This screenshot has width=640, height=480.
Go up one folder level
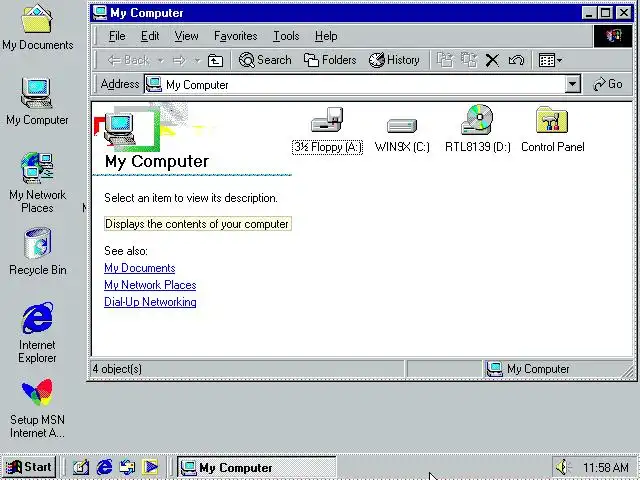point(215,60)
